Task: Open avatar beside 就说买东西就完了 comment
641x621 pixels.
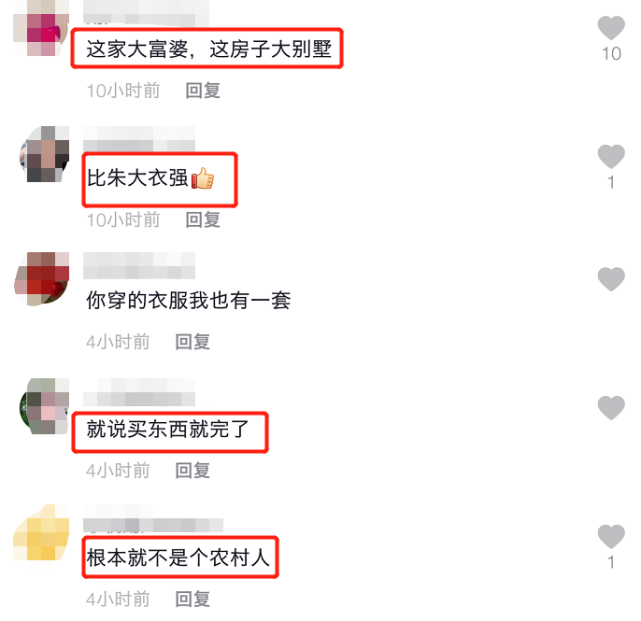Action: click(43, 406)
